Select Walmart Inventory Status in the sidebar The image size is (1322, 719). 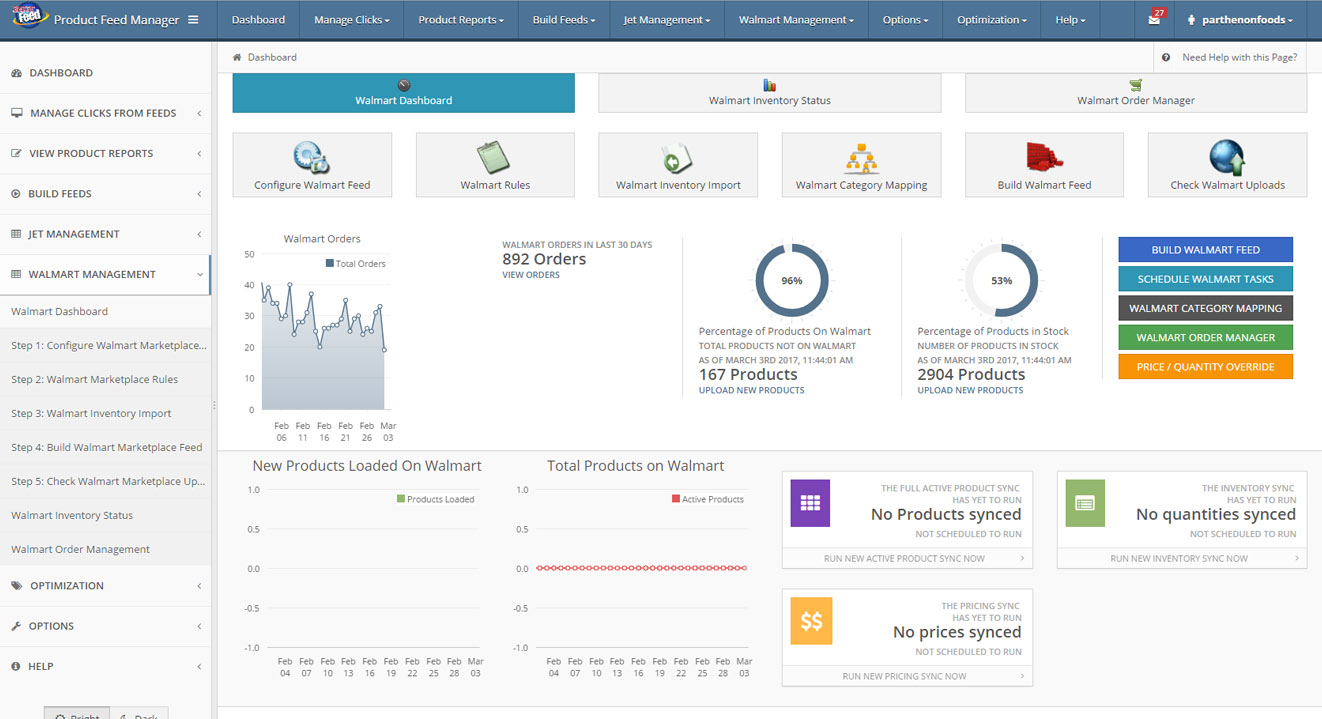(x=106, y=515)
